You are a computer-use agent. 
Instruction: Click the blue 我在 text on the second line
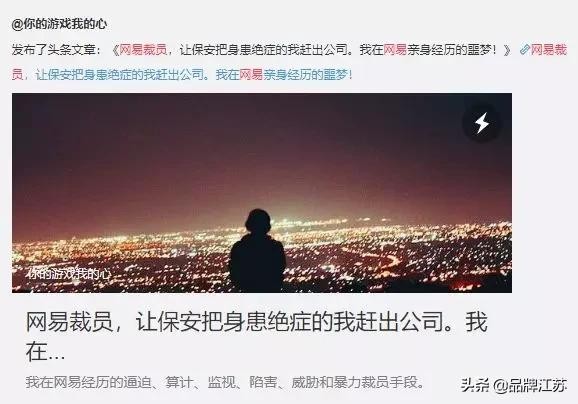pos(227,75)
